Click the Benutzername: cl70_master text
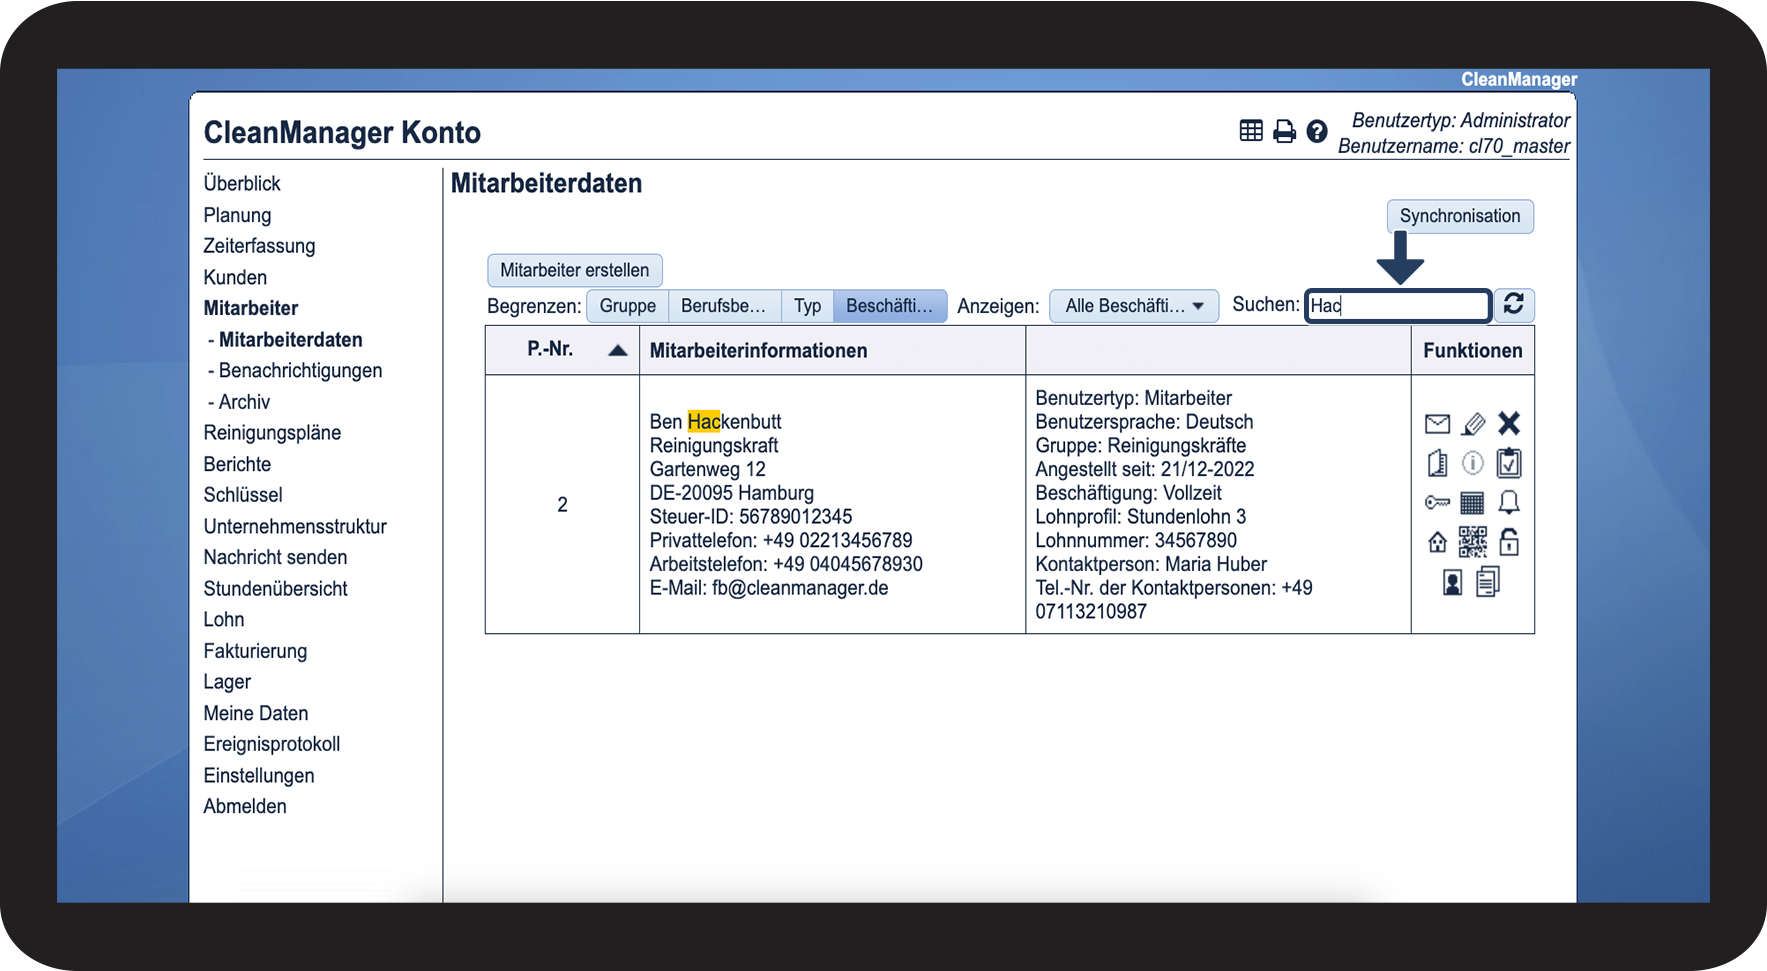This screenshot has height=971, width=1767. 1454,146
